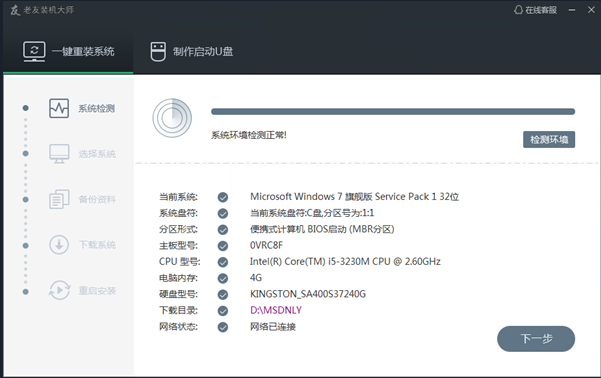Go to the 系统检测 step label
Viewport: 601px width, 378px height.
(97, 108)
